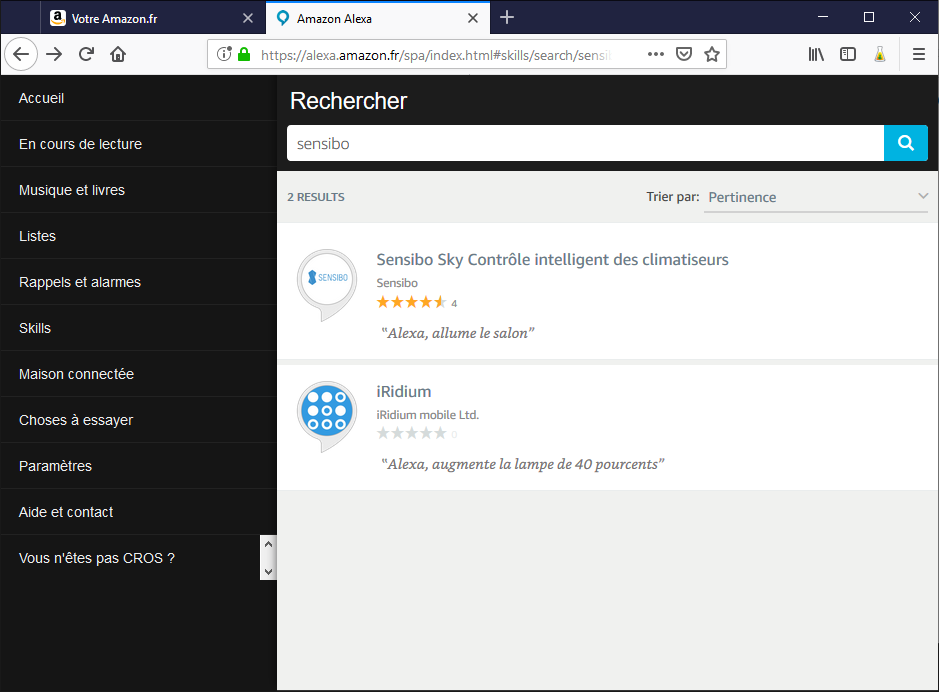
Task: Click the sidebar scroll down arrow
Action: pyautogui.click(x=268, y=572)
